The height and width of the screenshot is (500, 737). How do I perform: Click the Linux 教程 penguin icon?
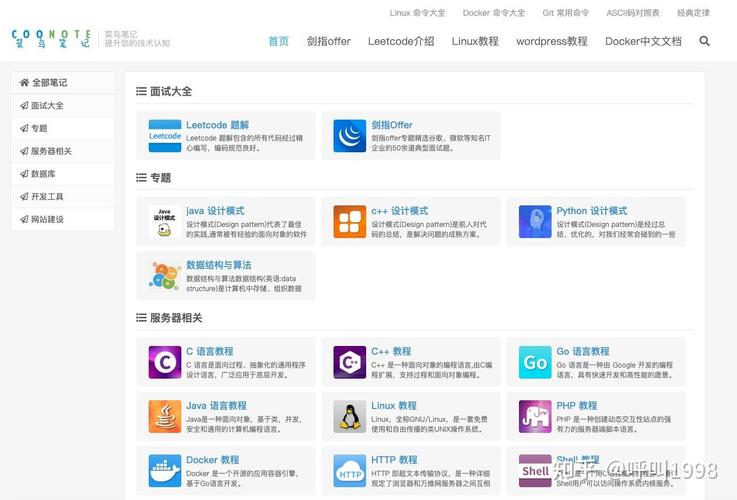(350, 416)
